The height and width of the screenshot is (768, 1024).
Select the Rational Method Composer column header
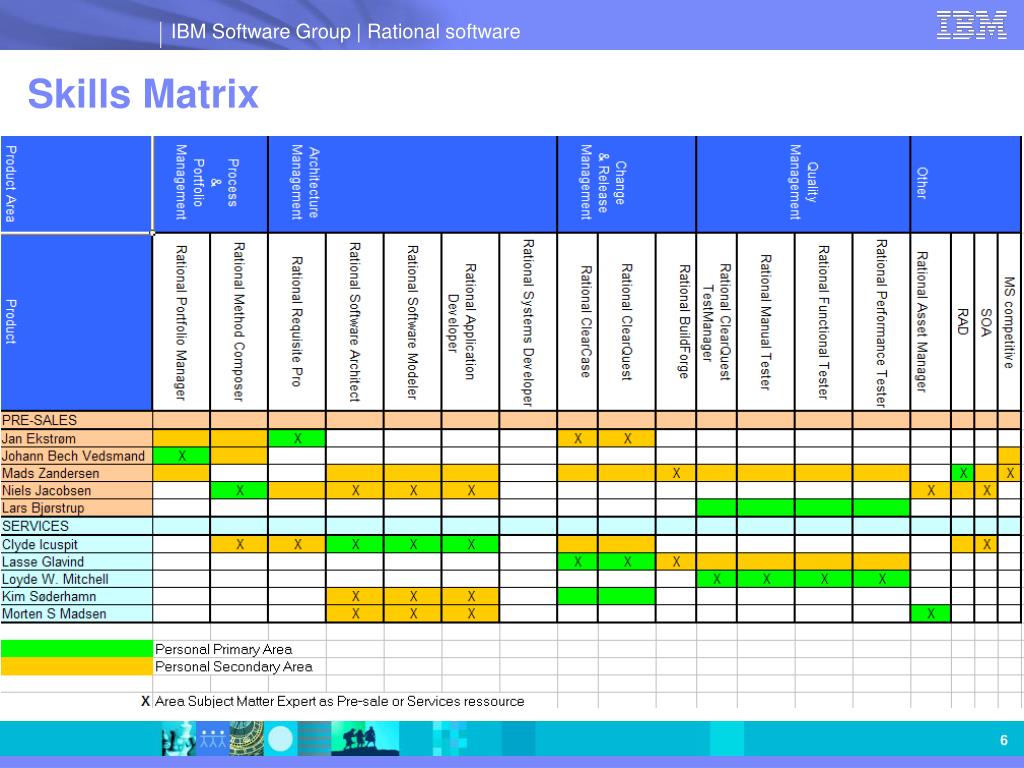(239, 322)
